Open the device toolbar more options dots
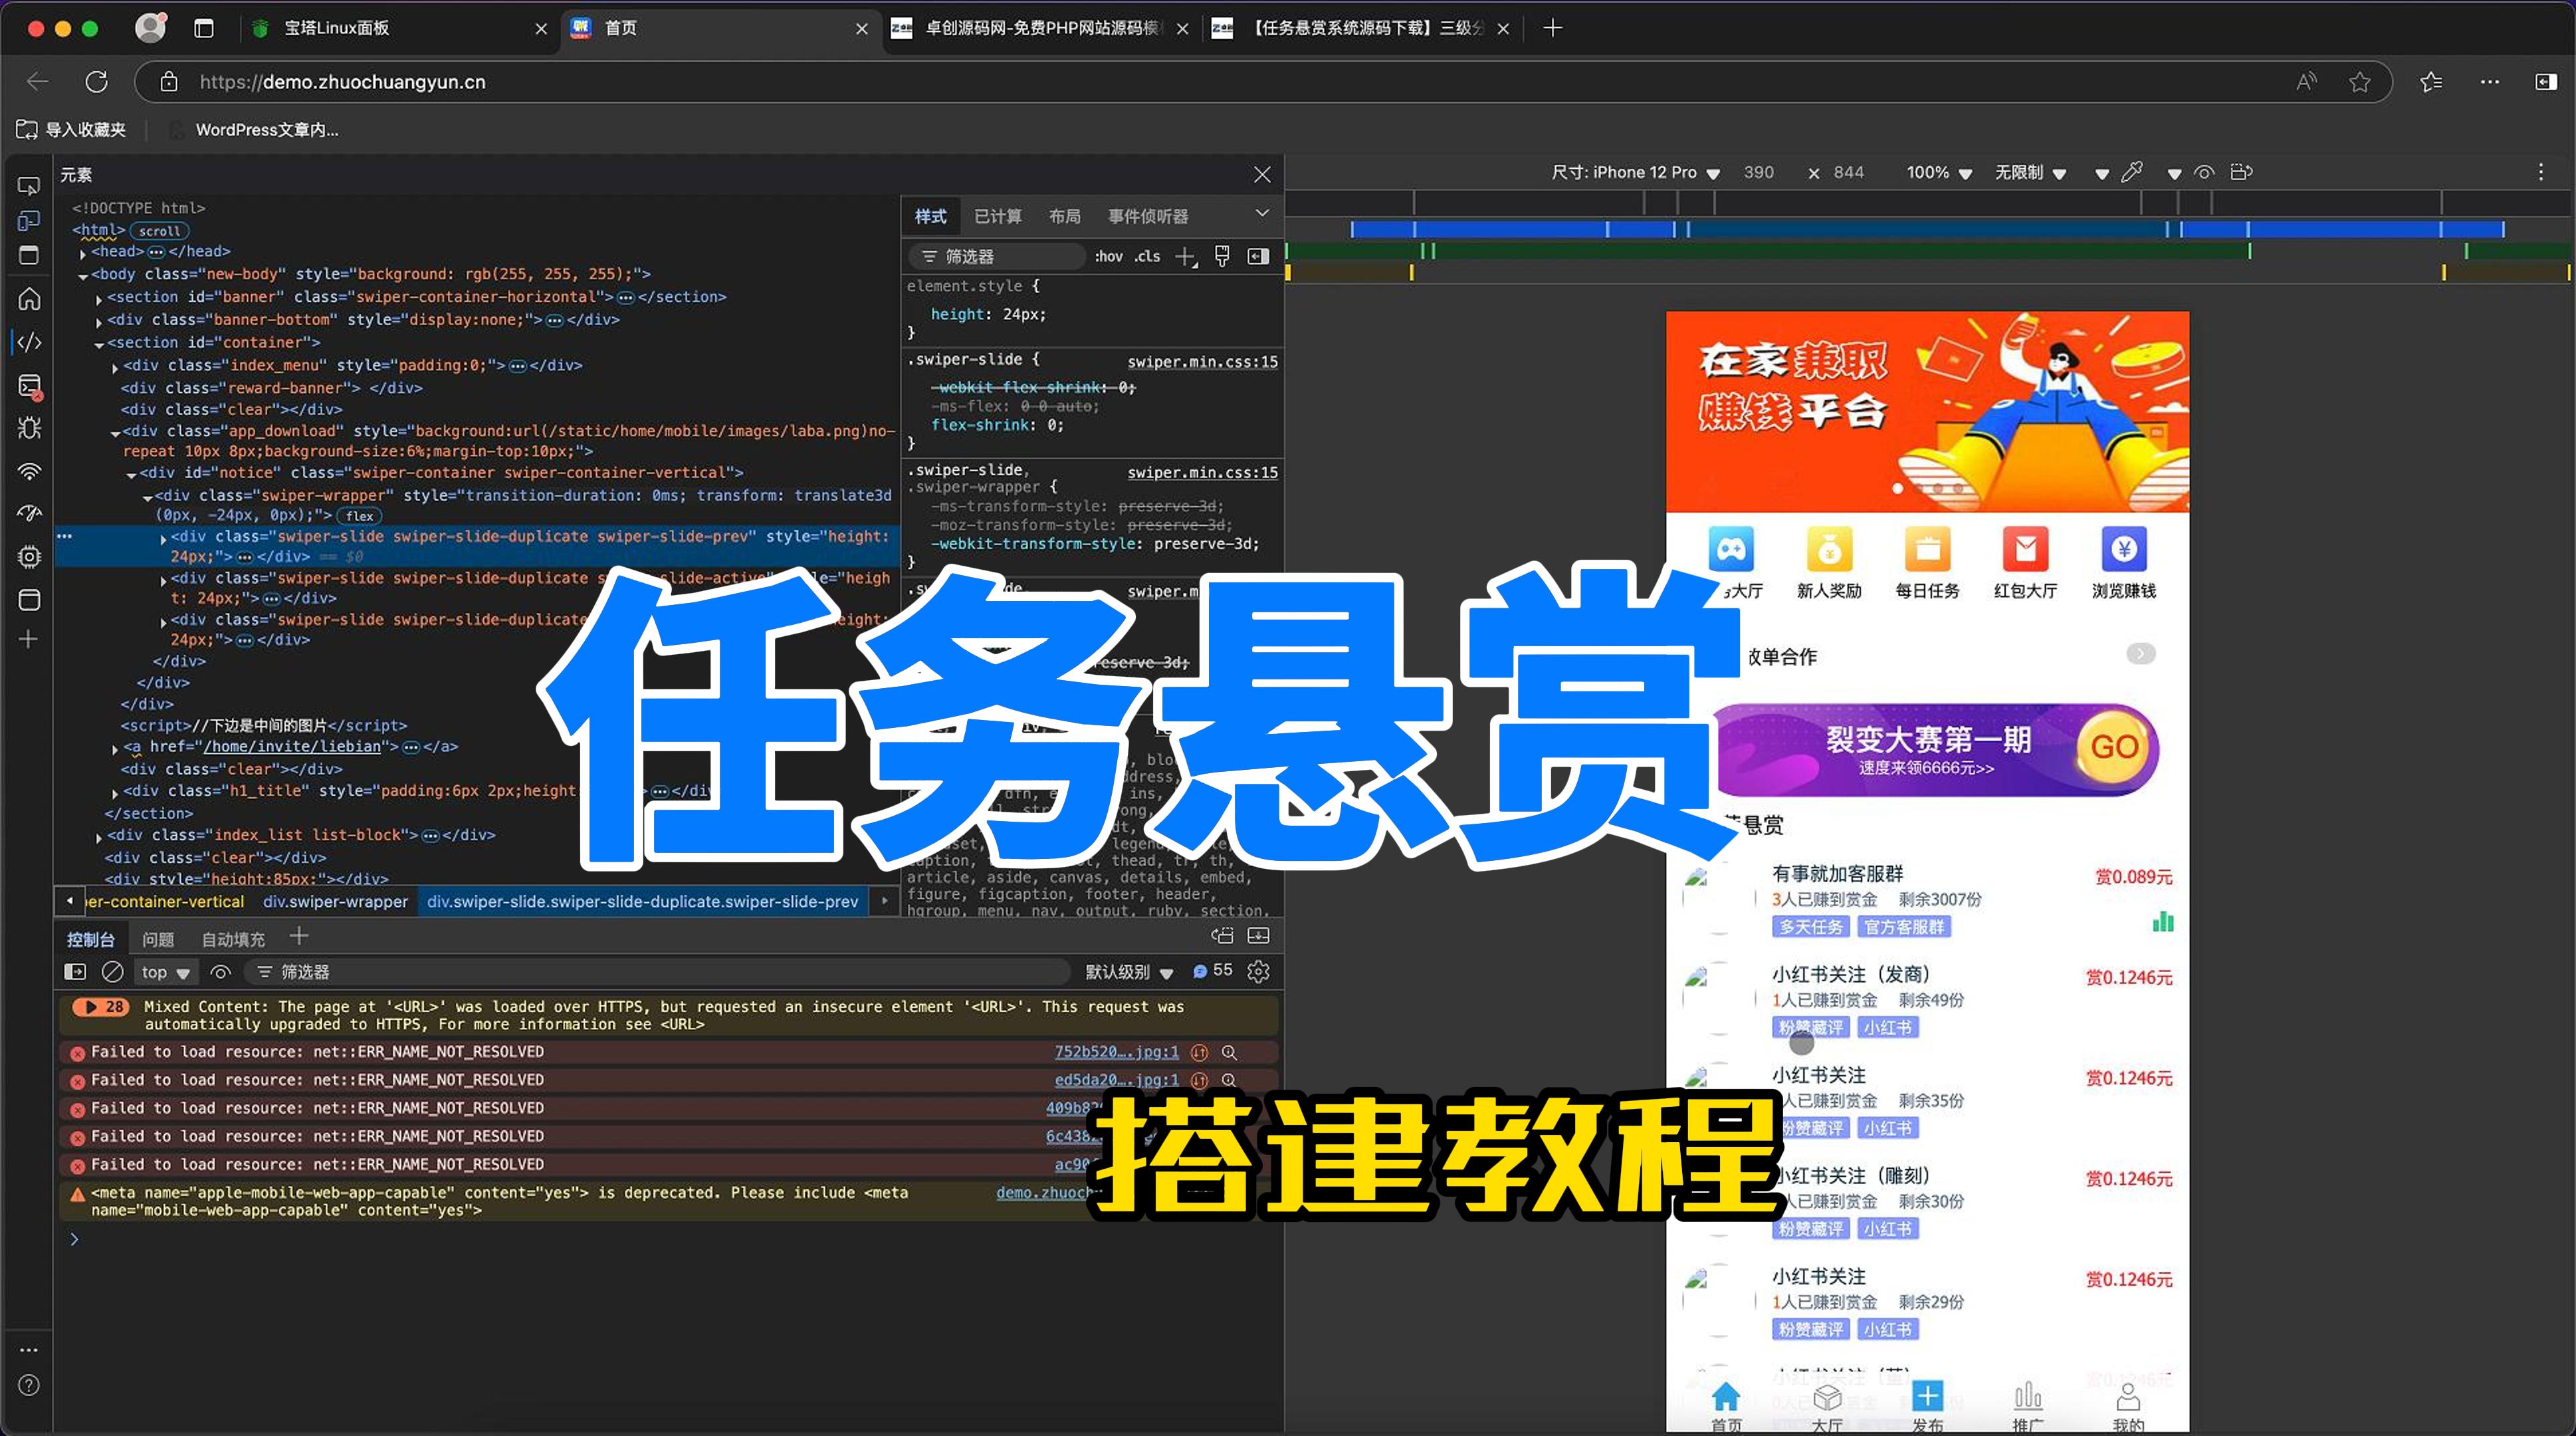The image size is (2576, 1436). [x=2541, y=172]
